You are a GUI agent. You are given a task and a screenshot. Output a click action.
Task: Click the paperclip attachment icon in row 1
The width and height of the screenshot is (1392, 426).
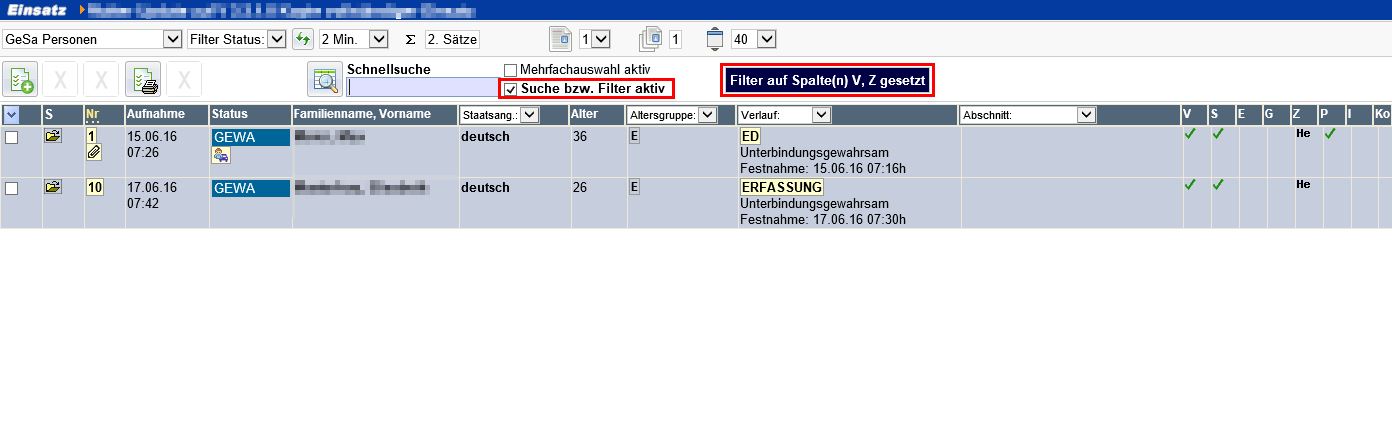(94, 152)
